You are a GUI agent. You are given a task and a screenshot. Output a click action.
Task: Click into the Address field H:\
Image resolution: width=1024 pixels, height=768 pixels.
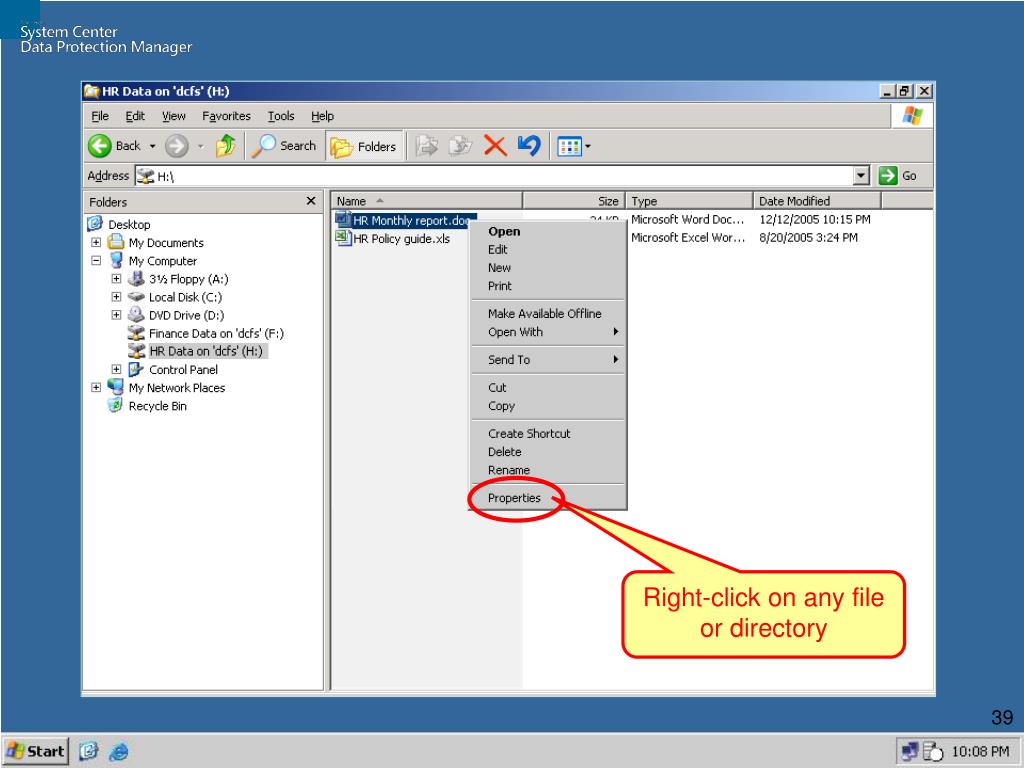pyautogui.click(x=494, y=176)
